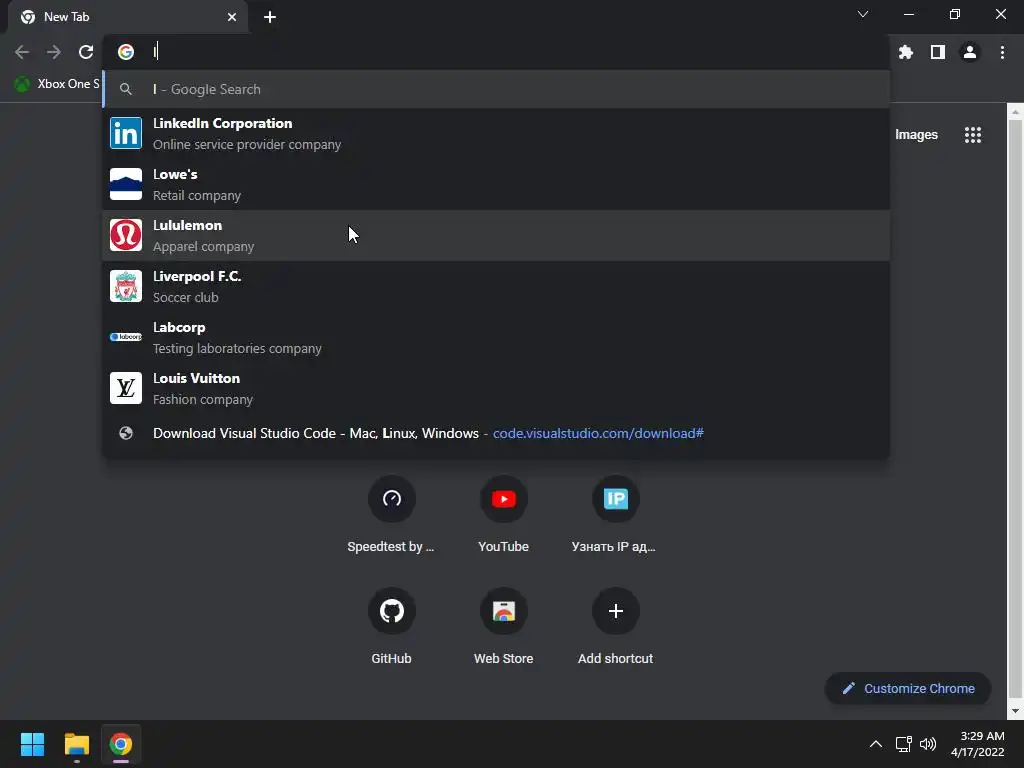Toggle the Chrome side panel icon
This screenshot has height=768, width=1024.
[938, 52]
